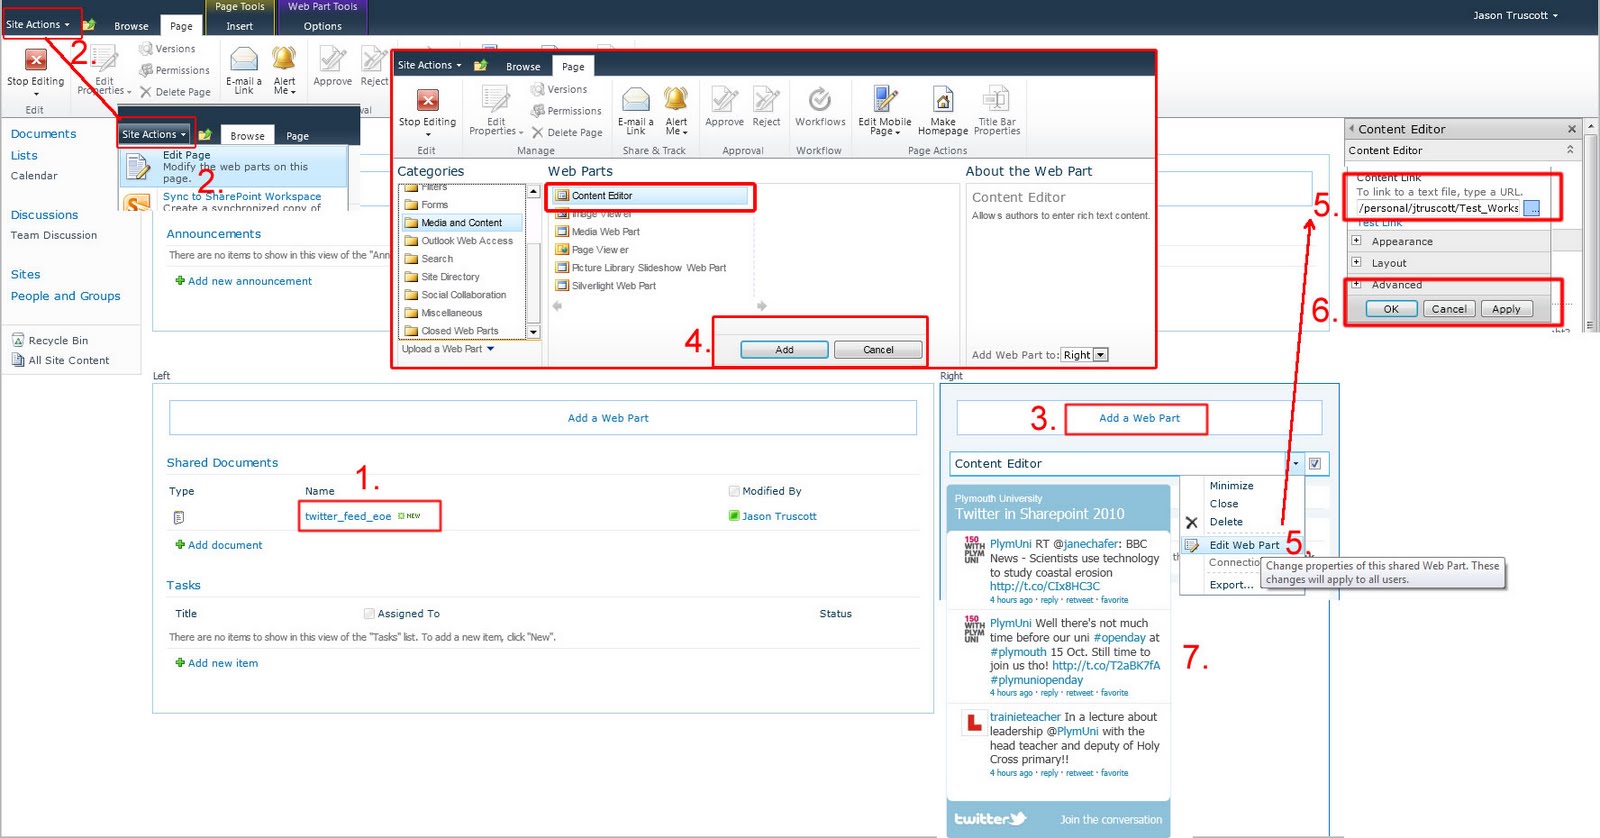This screenshot has width=1600, height=838.
Task: Switch to the Options ribbon tab
Action: tap(323, 26)
